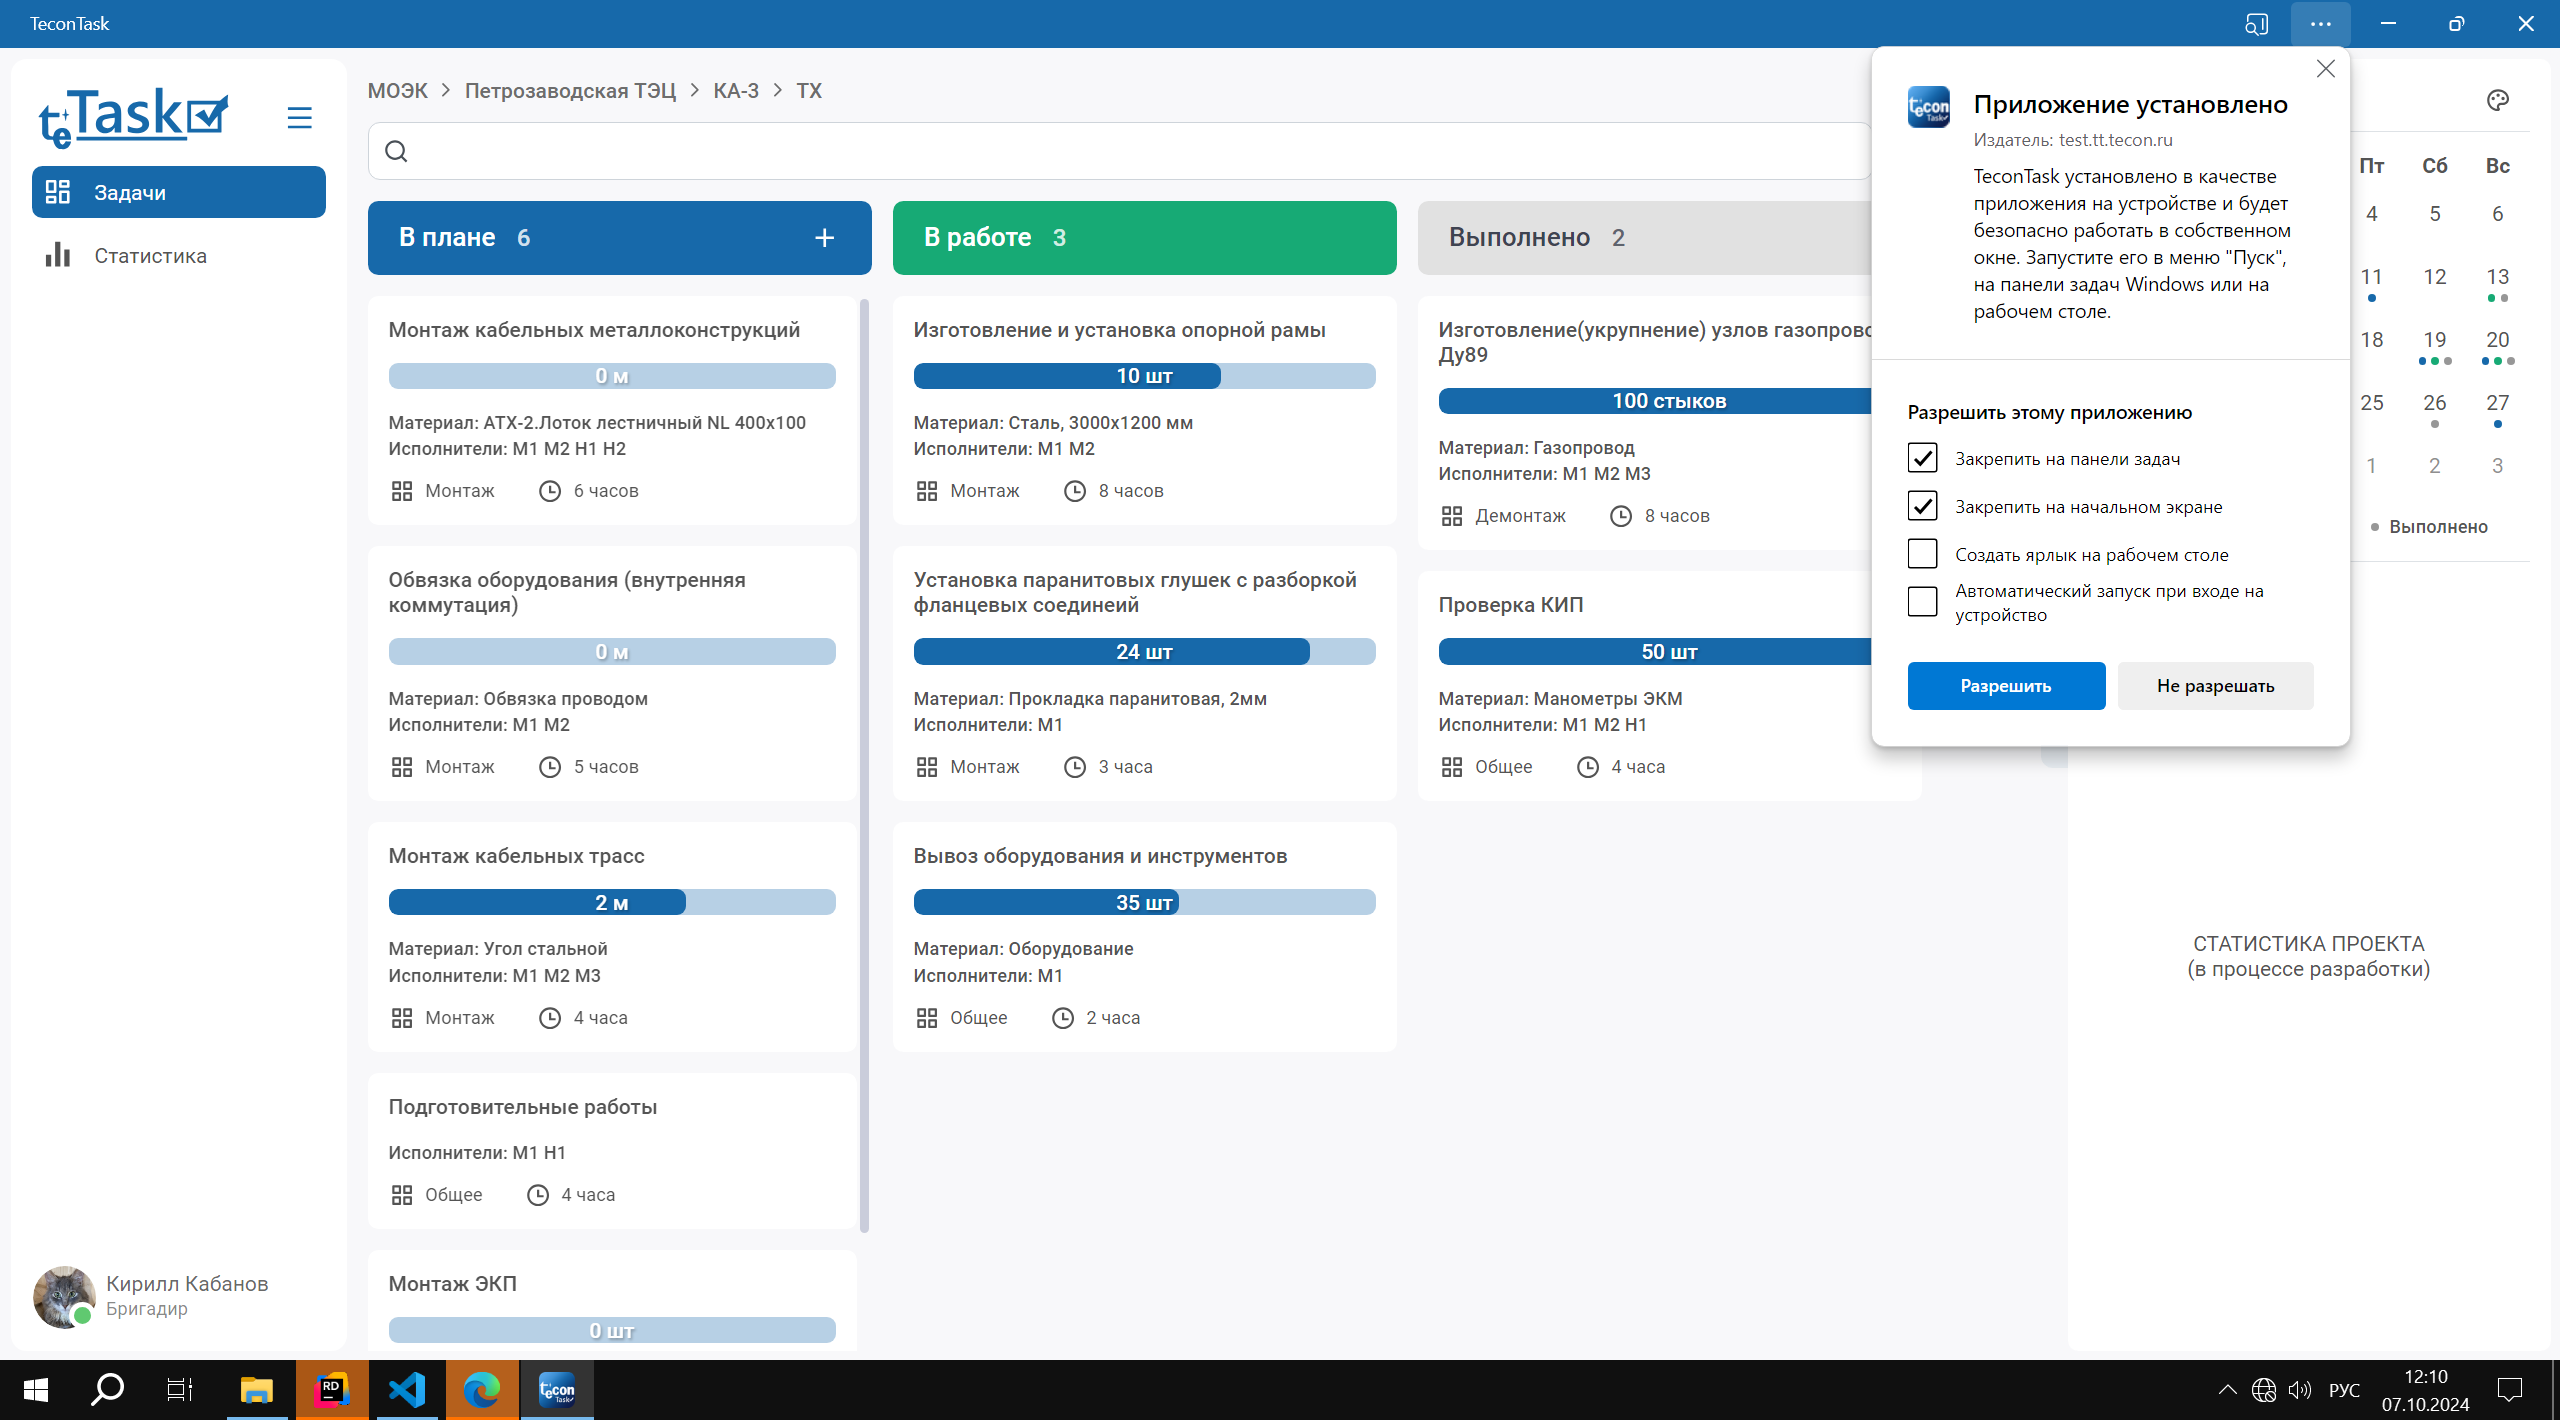Click "Монтаж кабельных трасс" 2 м progress bar
The image size is (2560, 1420).
611,902
